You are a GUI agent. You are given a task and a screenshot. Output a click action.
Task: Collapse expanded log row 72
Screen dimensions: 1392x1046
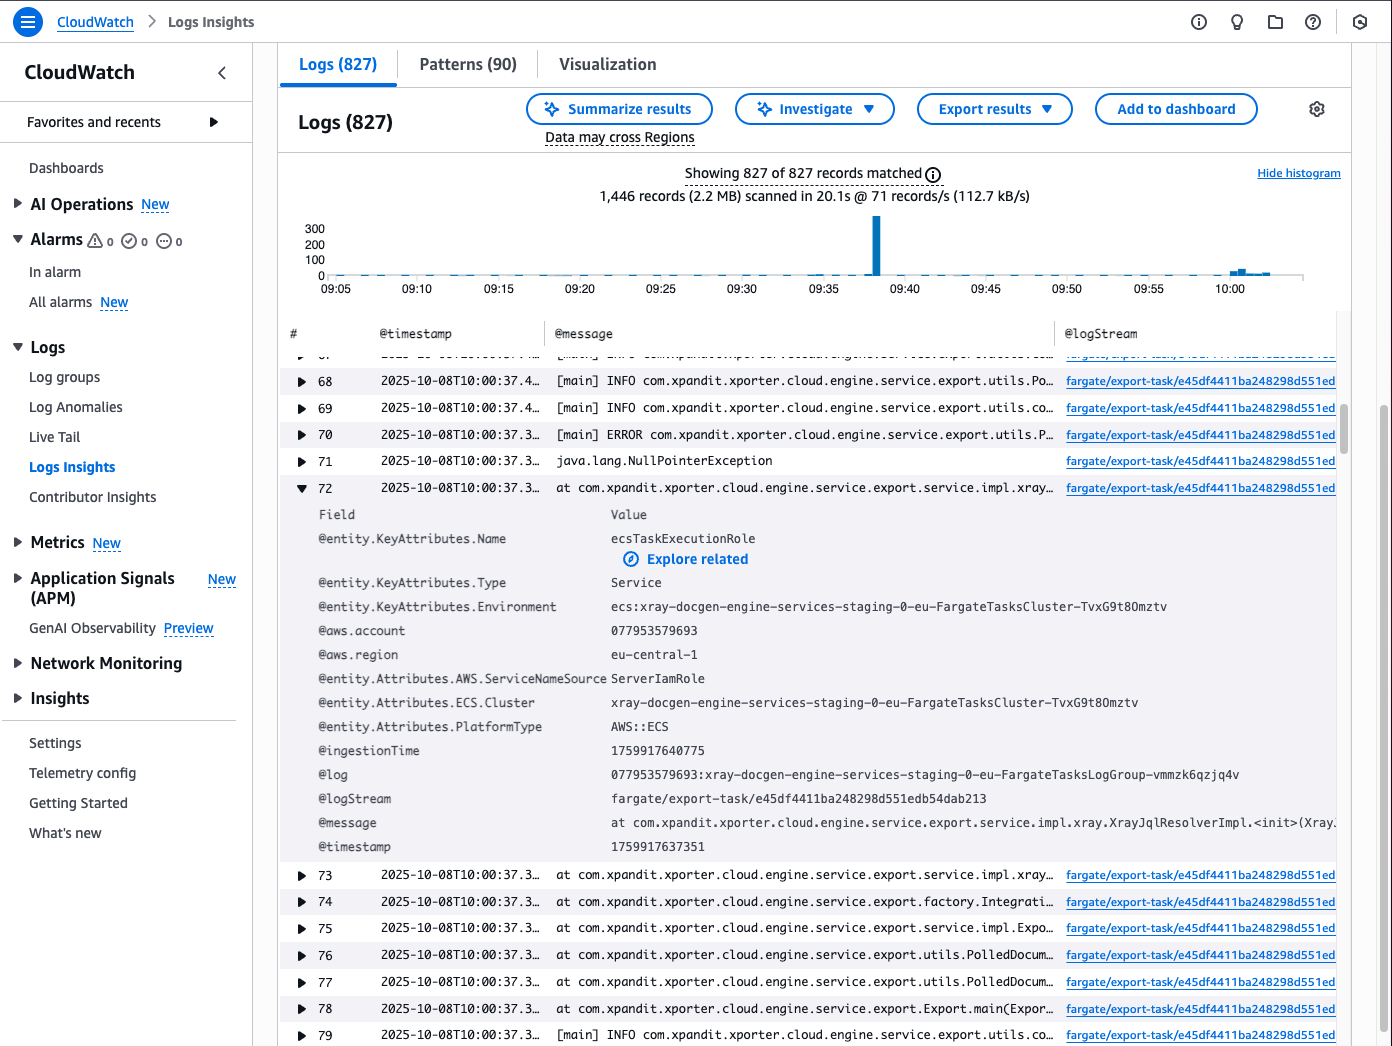(301, 489)
